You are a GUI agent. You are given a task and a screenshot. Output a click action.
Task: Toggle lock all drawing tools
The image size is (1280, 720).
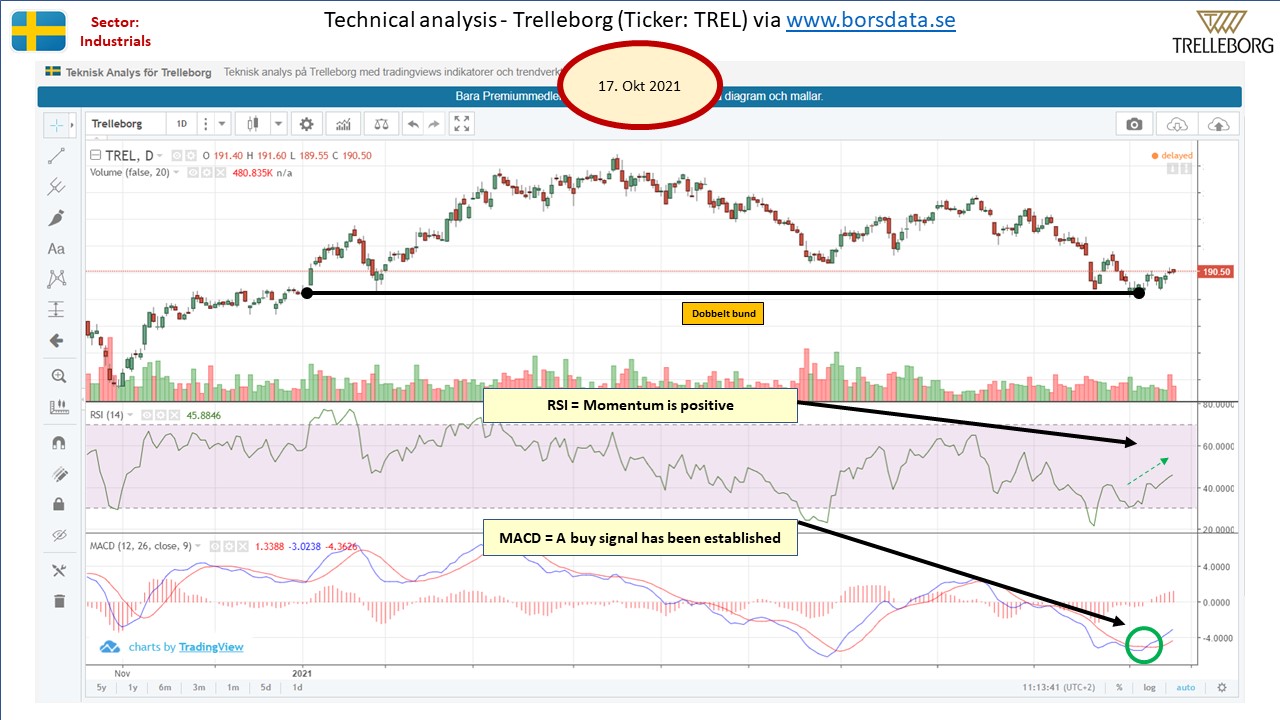(57, 504)
